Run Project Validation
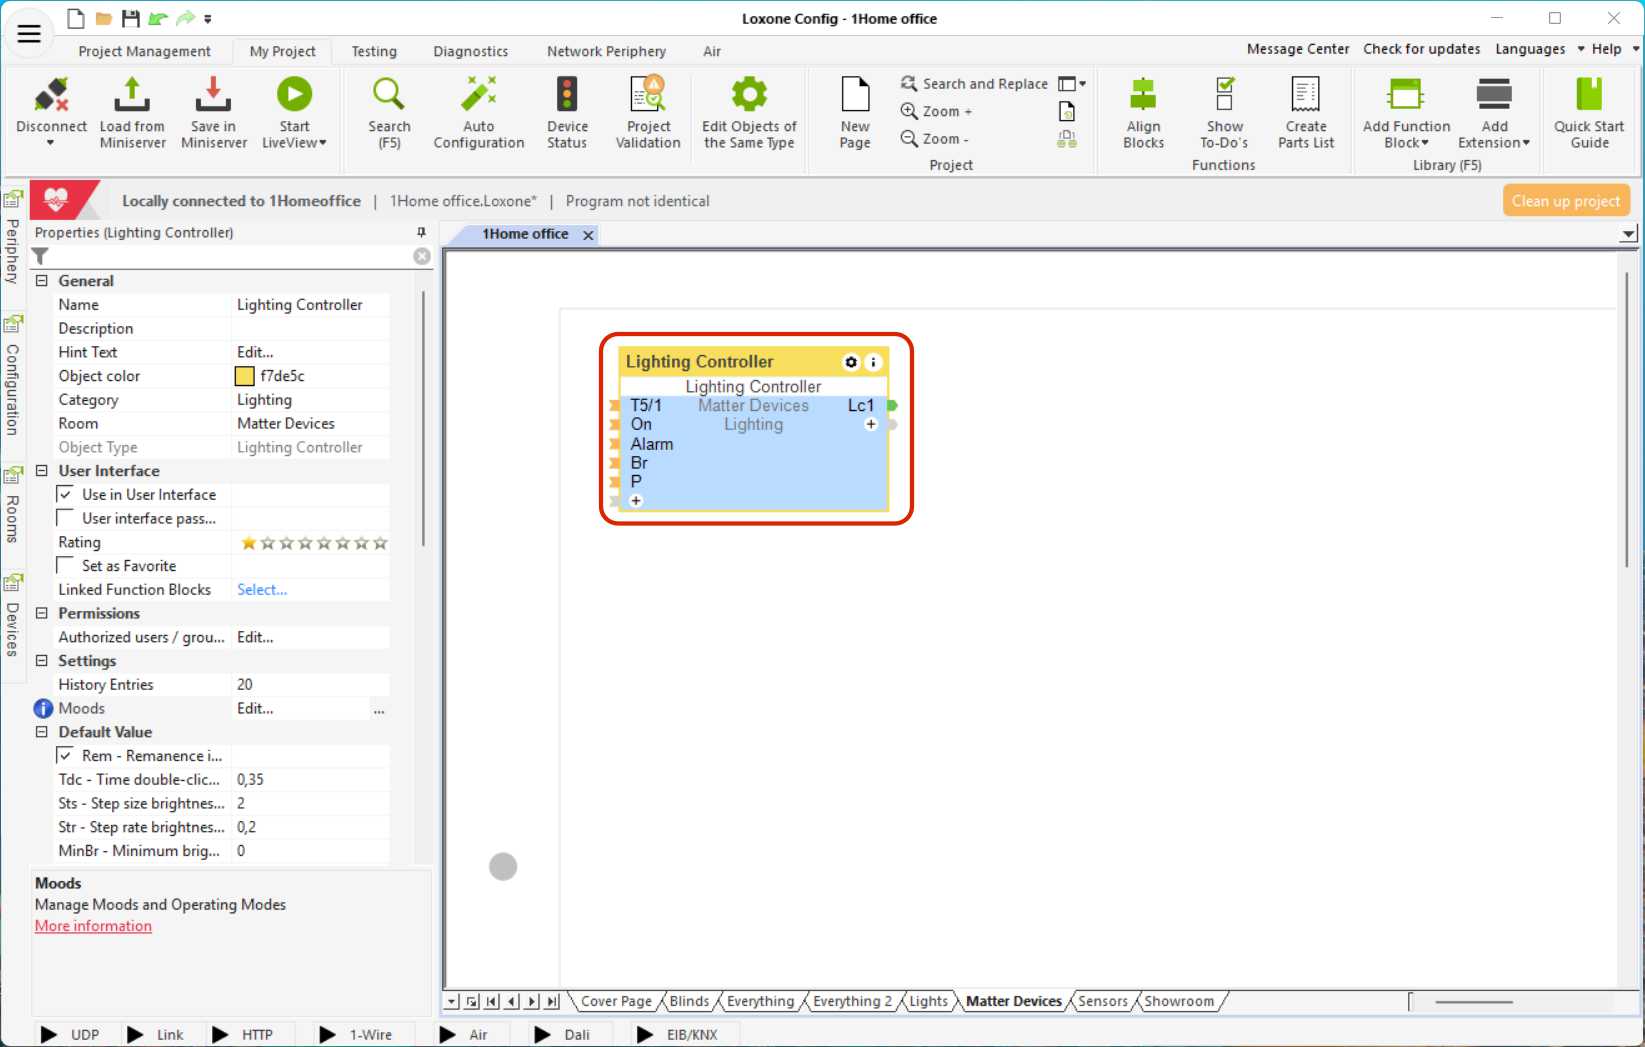The image size is (1645, 1047). pyautogui.click(x=648, y=96)
